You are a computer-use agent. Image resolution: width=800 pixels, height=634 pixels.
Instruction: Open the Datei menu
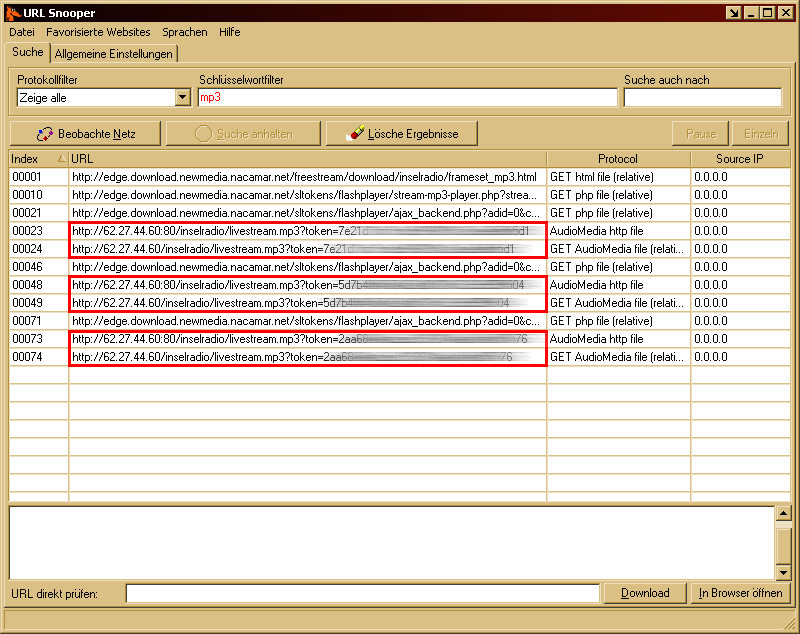click(x=22, y=32)
